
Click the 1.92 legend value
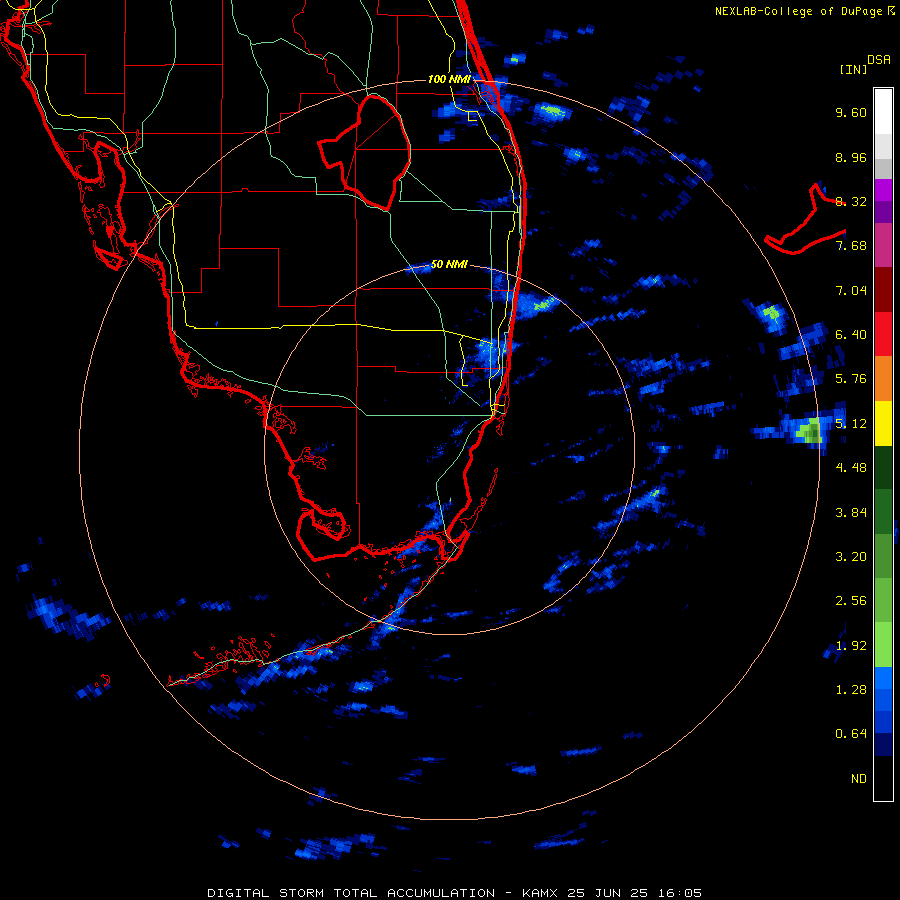coord(851,646)
